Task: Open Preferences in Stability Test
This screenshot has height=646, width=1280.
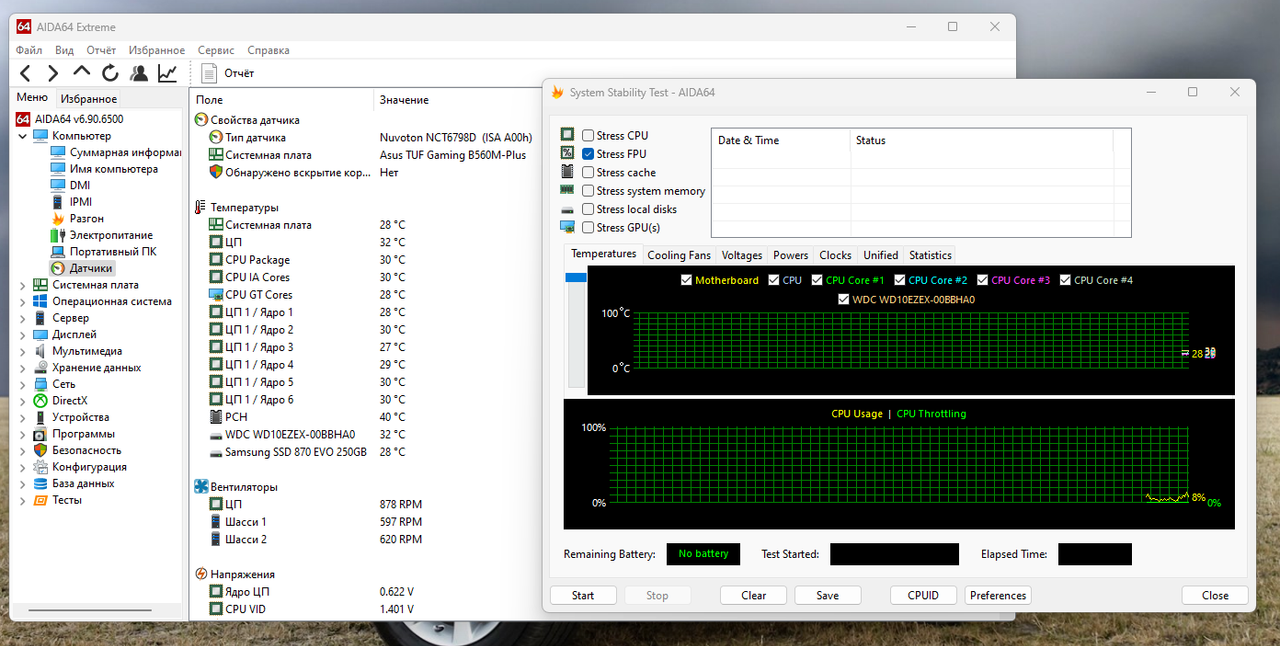Action: (998, 595)
